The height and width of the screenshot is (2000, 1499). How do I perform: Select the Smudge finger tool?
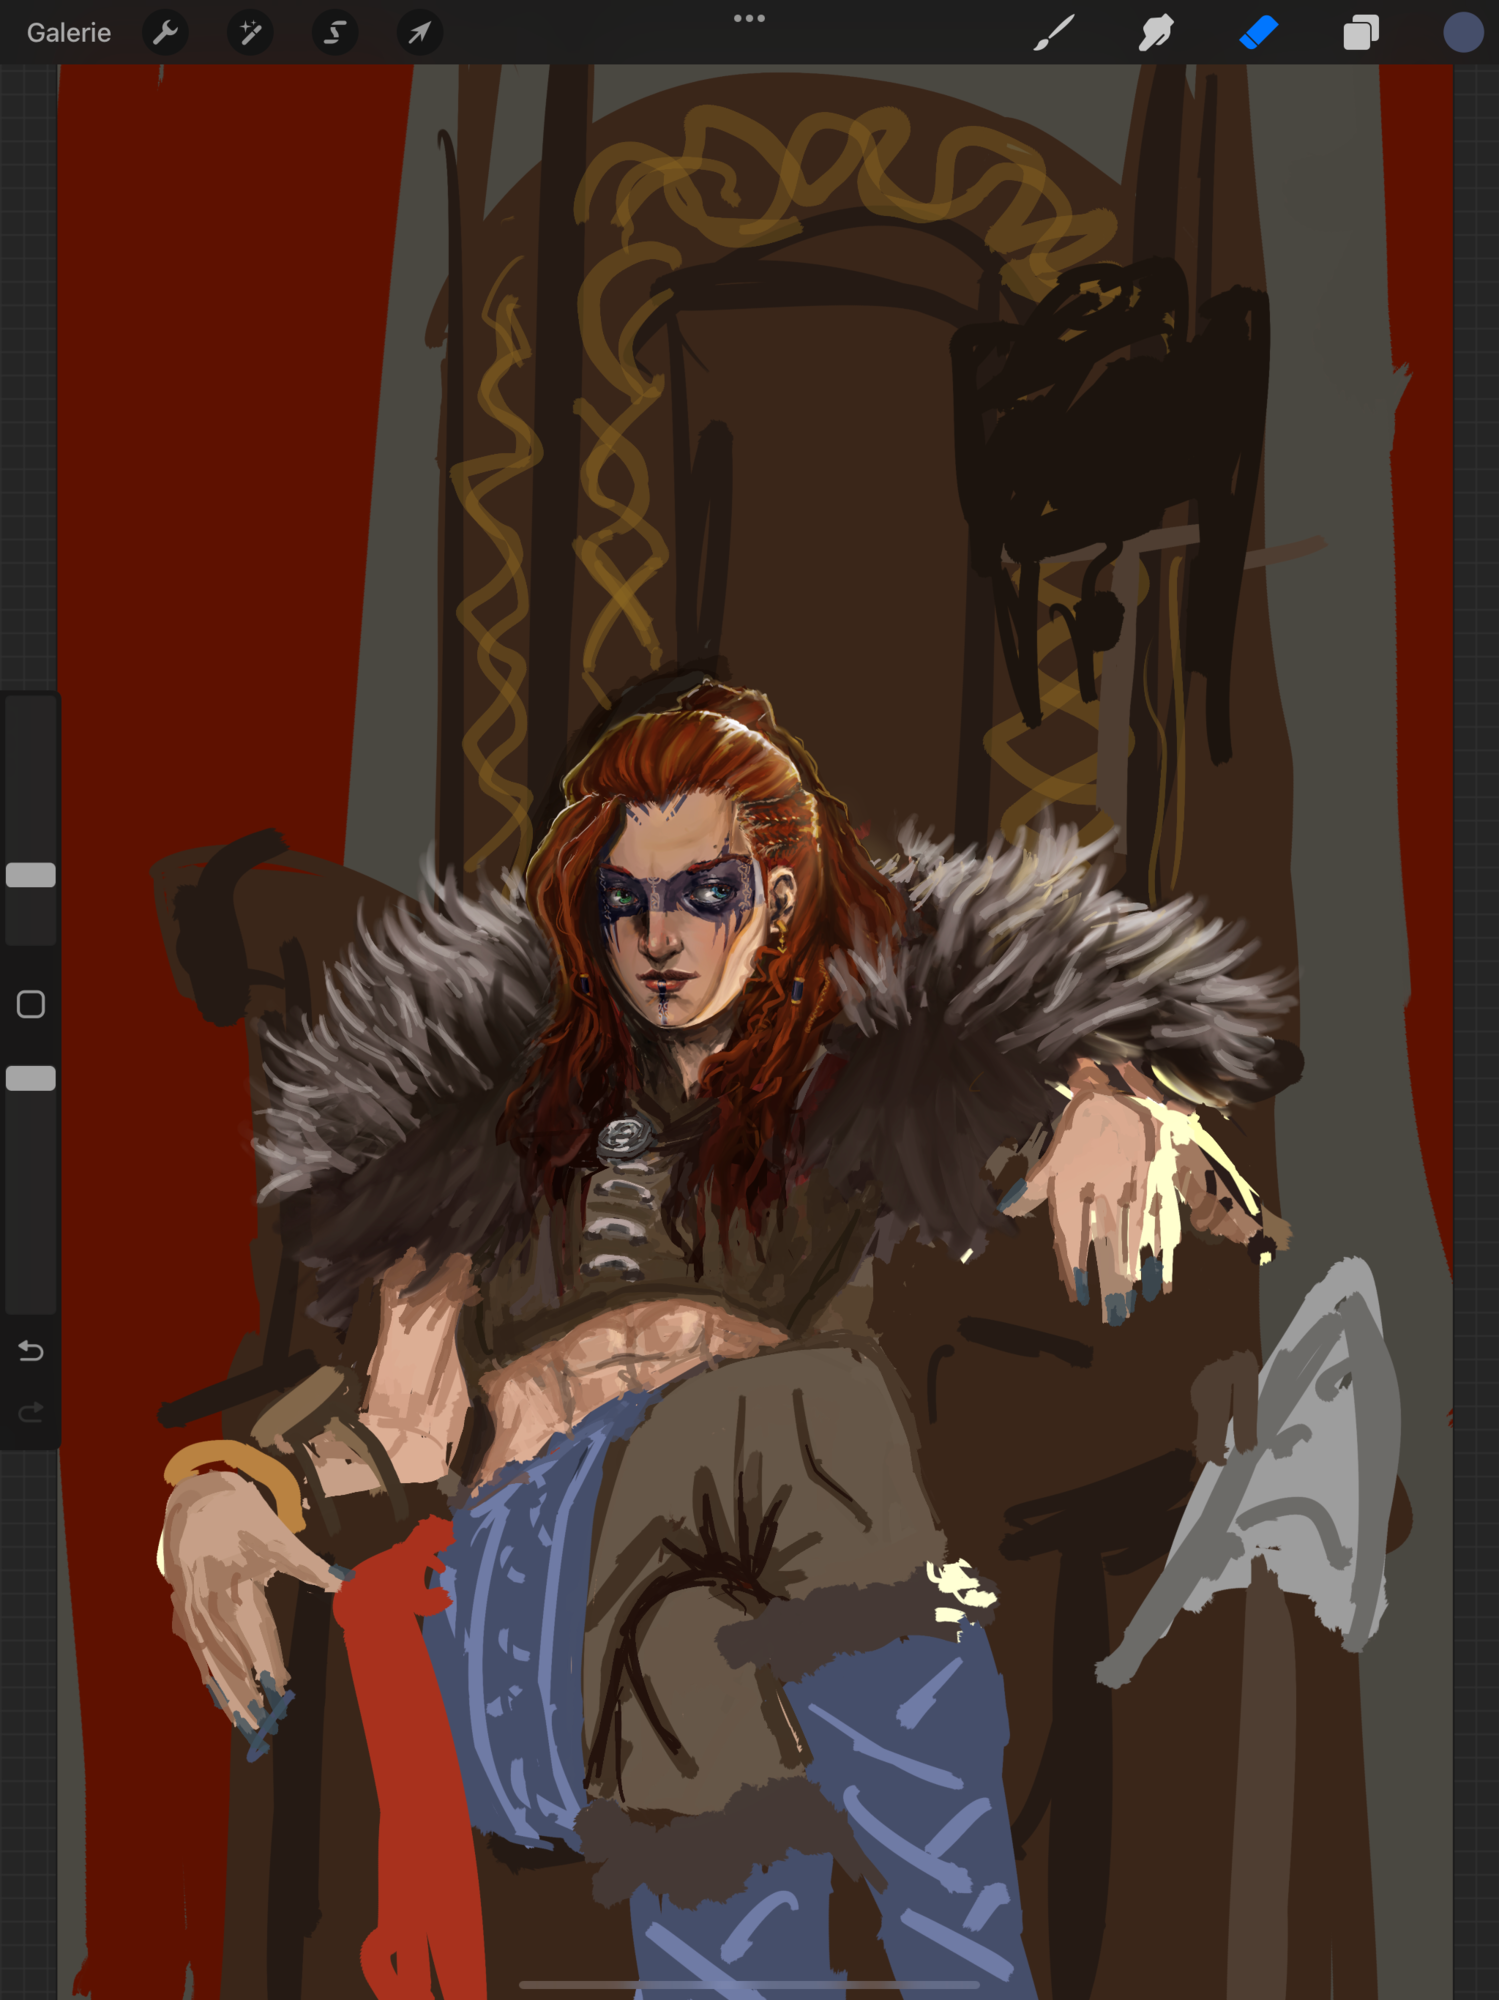(x=1156, y=33)
